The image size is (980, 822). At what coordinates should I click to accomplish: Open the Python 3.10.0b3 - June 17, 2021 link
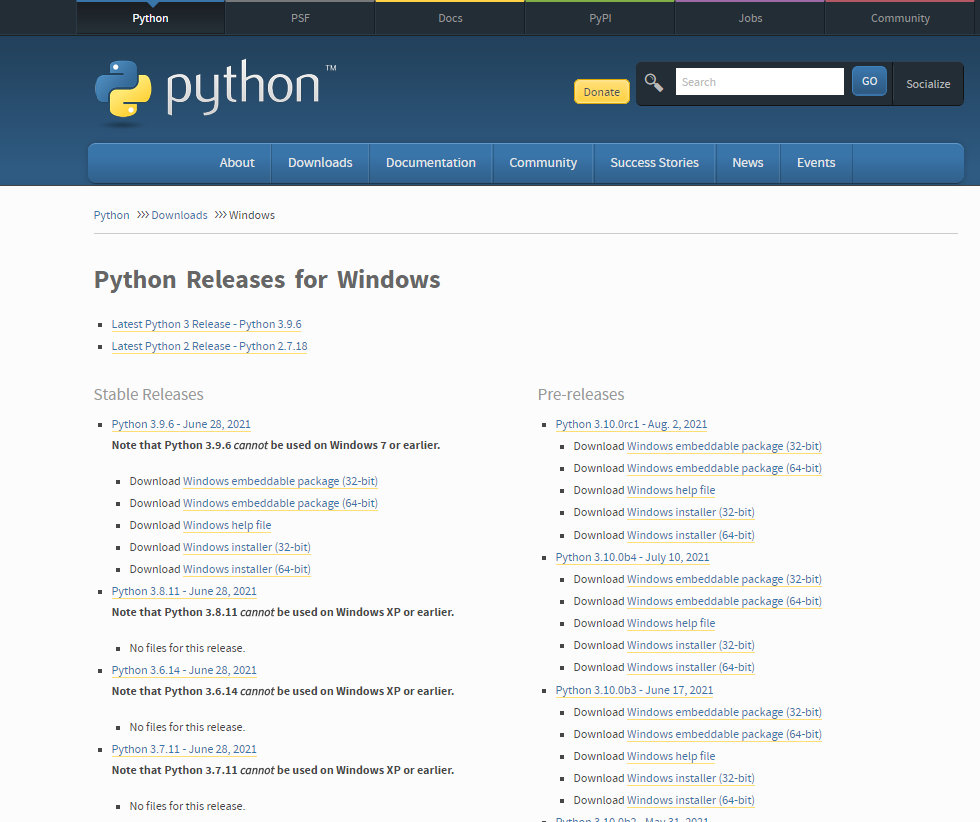point(634,690)
